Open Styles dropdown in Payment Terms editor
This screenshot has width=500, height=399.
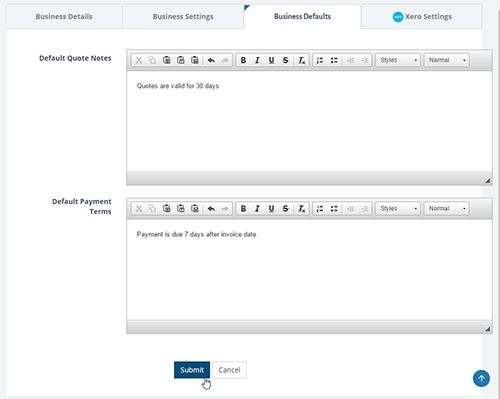pos(398,209)
